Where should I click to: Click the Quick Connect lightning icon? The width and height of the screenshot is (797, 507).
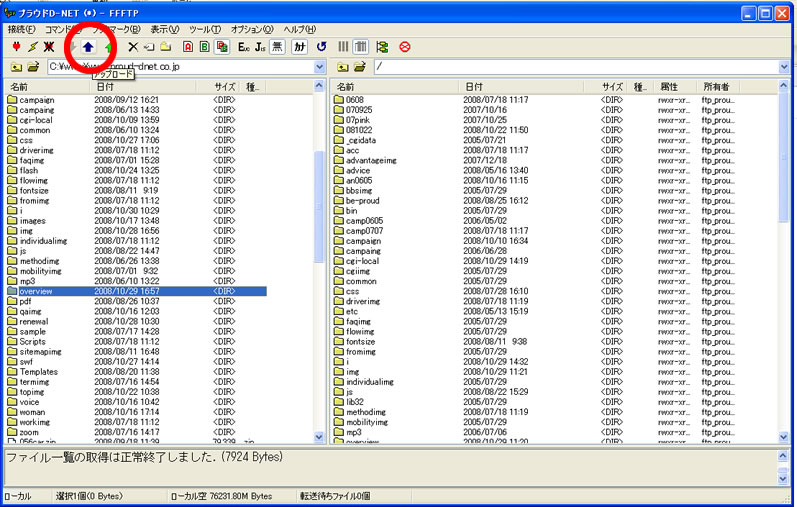tap(32, 47)
